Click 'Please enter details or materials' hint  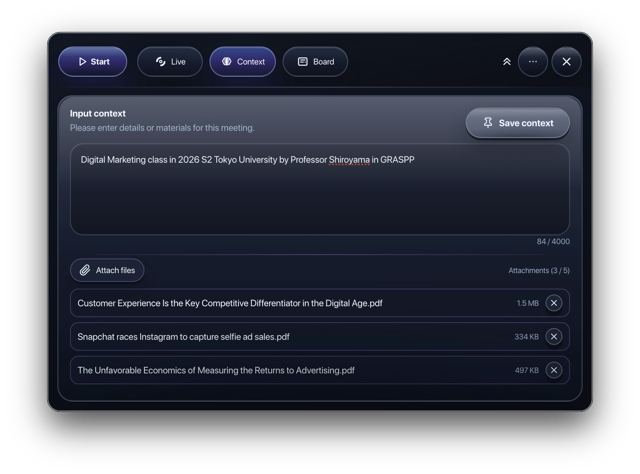coord(162,128)
